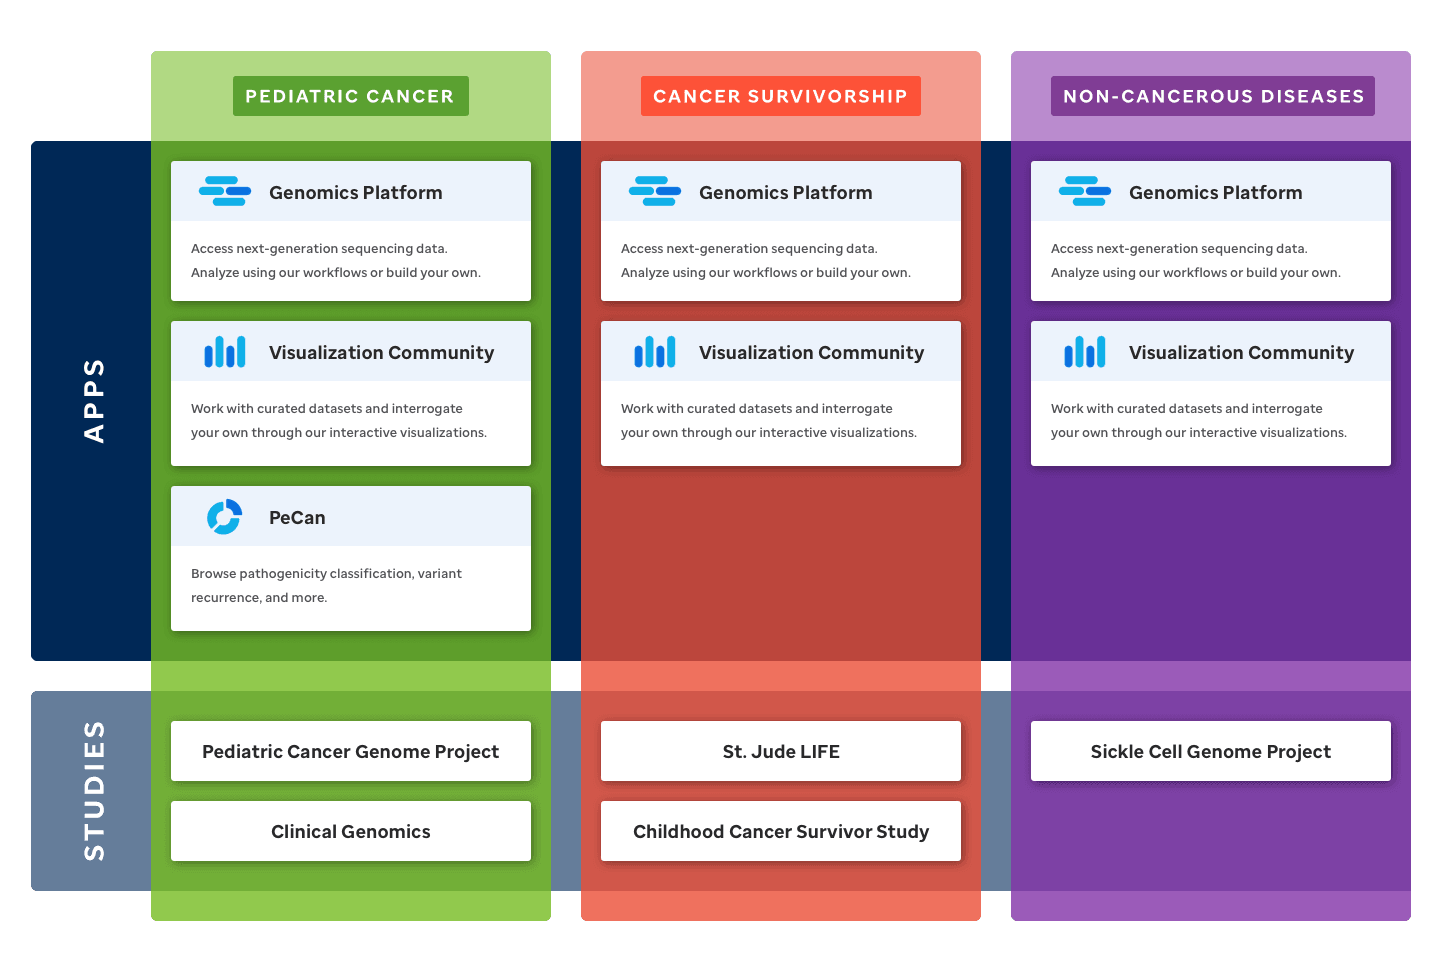Click the Visualization Community bar-chart icon under Pediatric Cancer
Viewport: 1440px width, 960px height.
point(225,352)
